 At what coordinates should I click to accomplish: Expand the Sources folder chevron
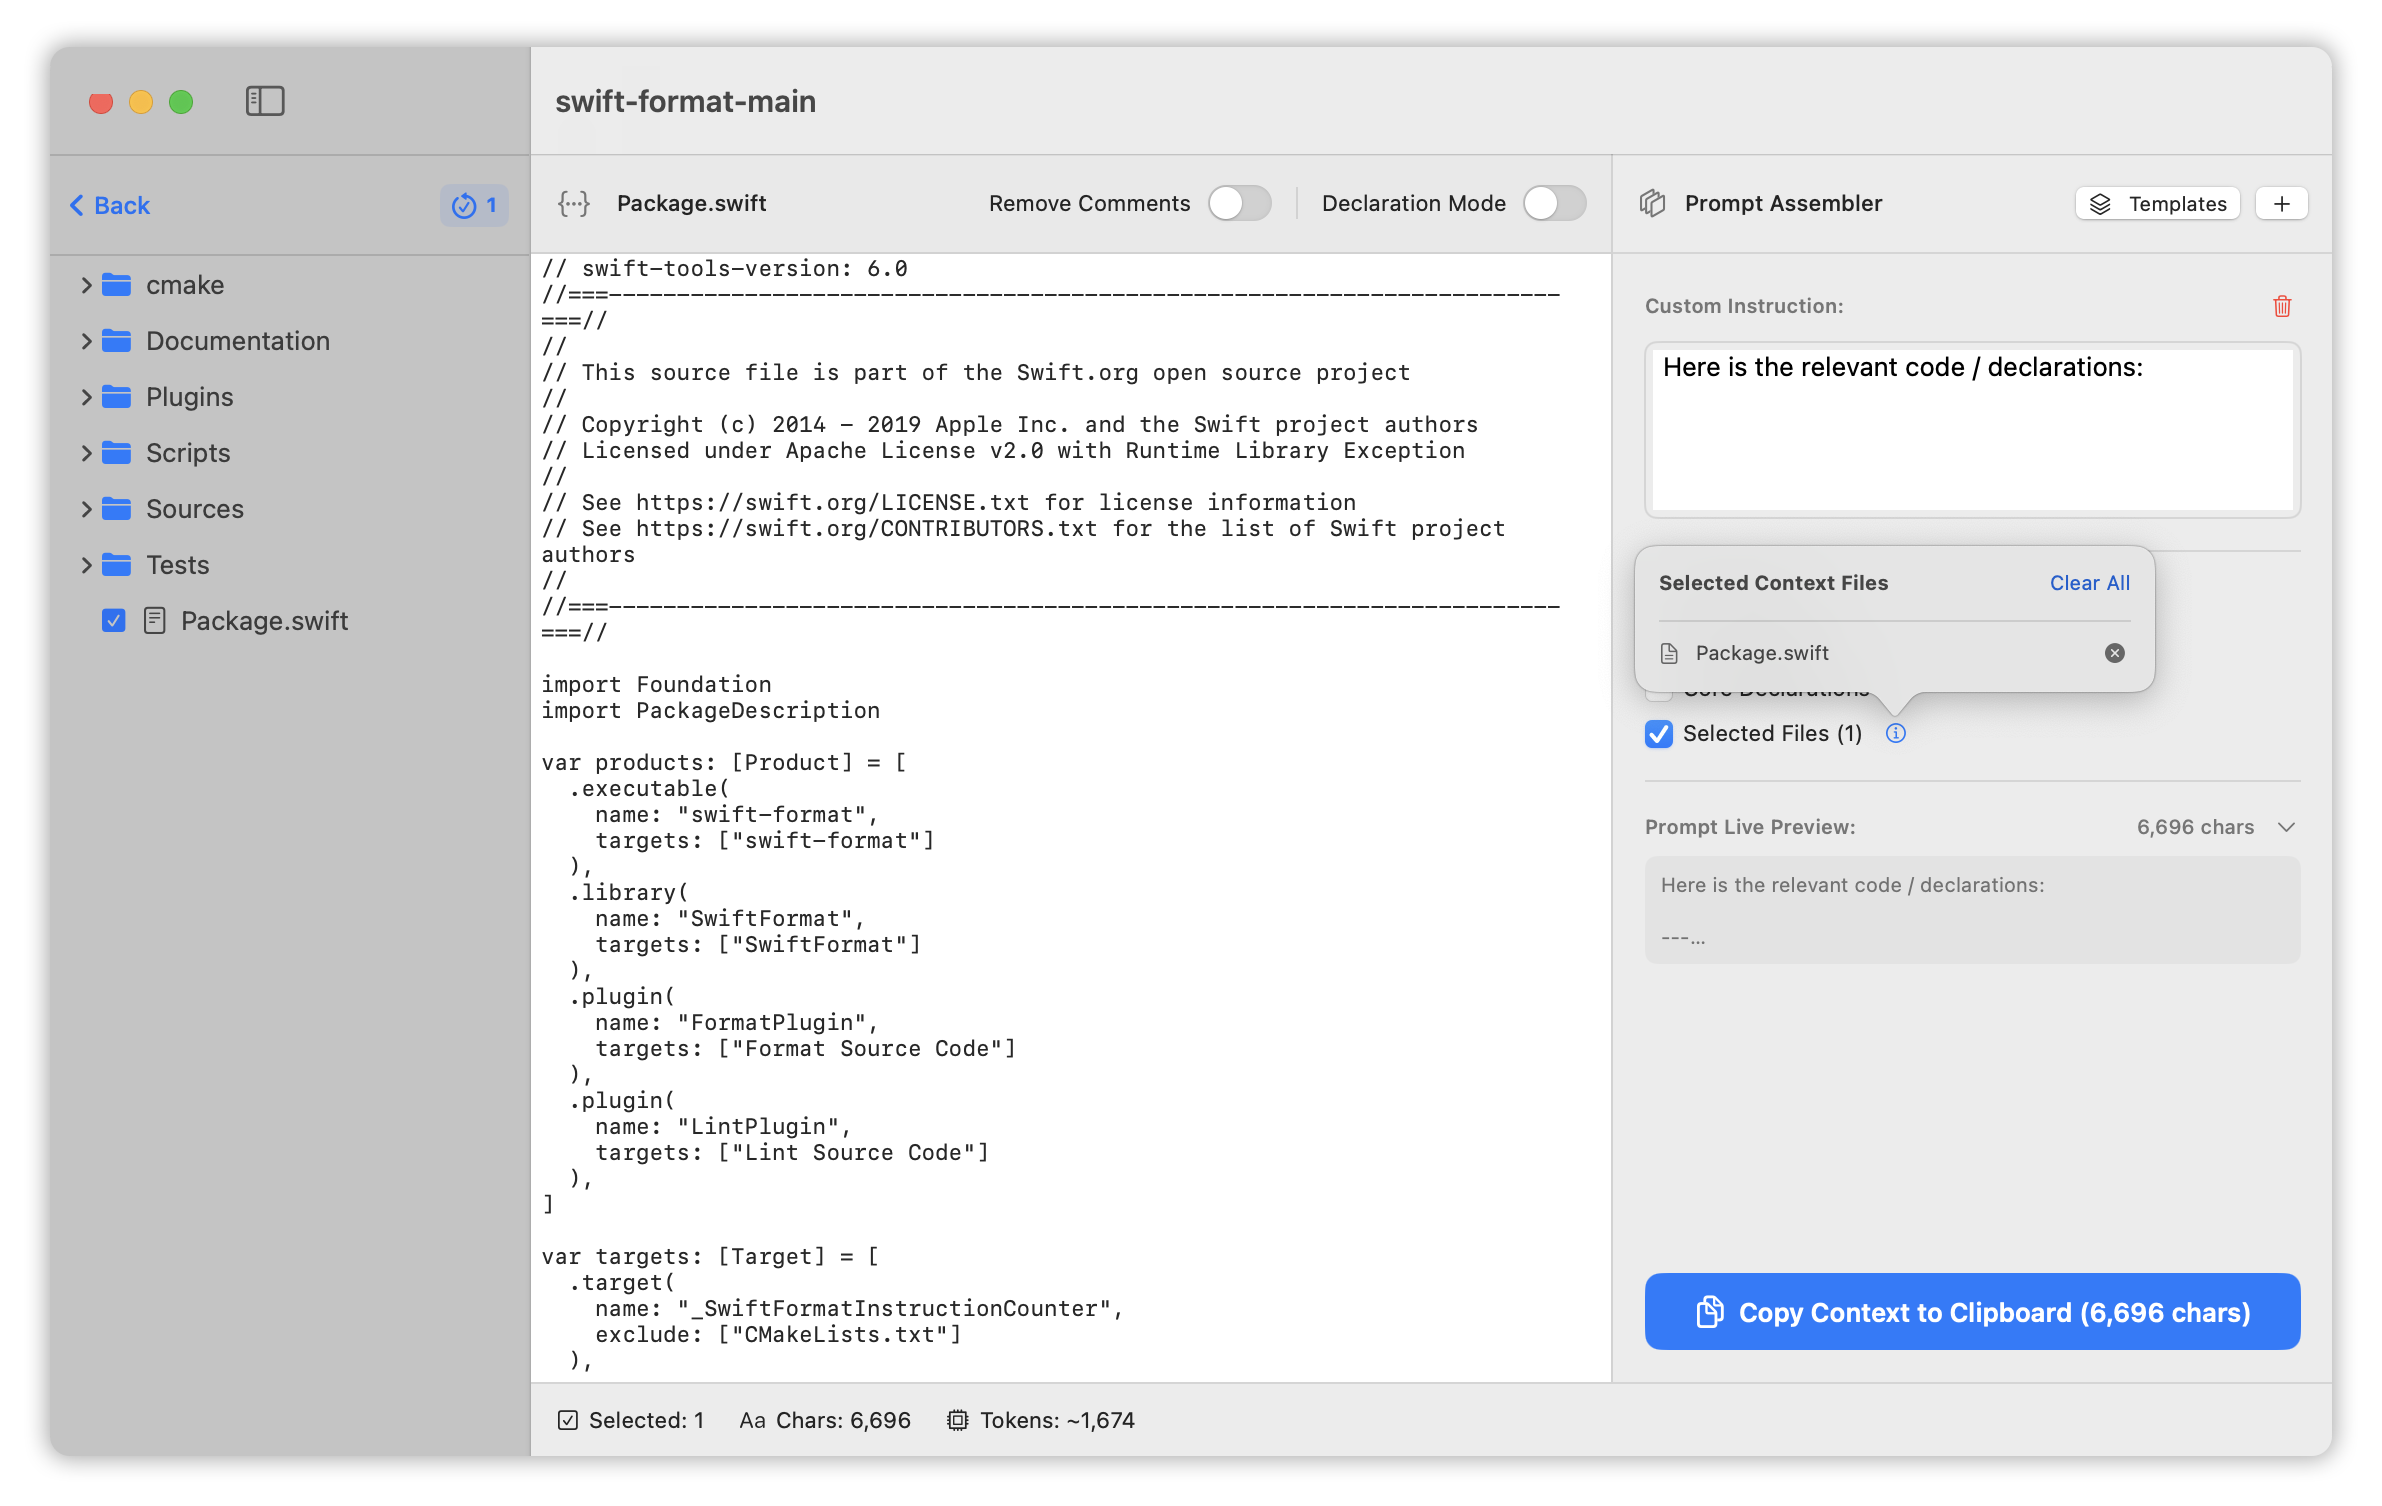(86, 509)
